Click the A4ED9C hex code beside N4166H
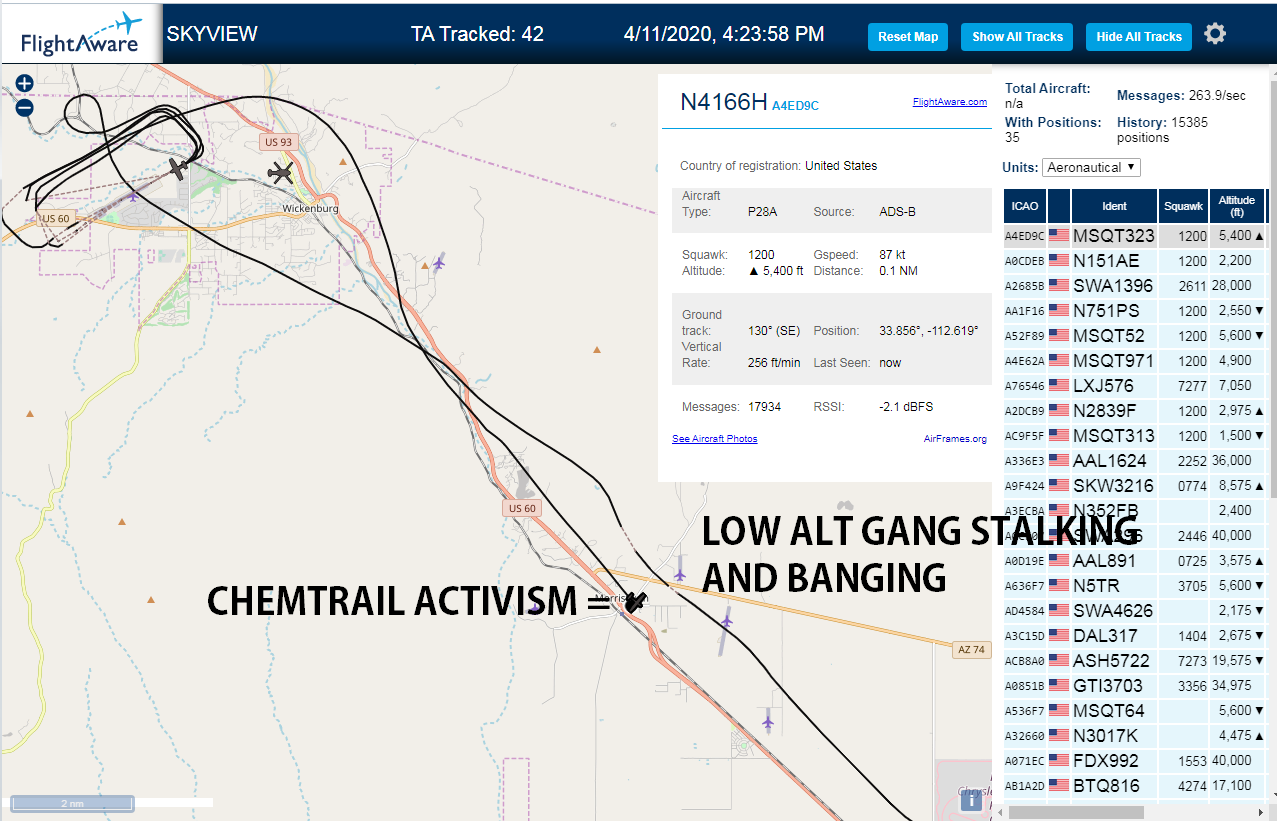This screenshot has height=821, width=1277. (795, 105)
